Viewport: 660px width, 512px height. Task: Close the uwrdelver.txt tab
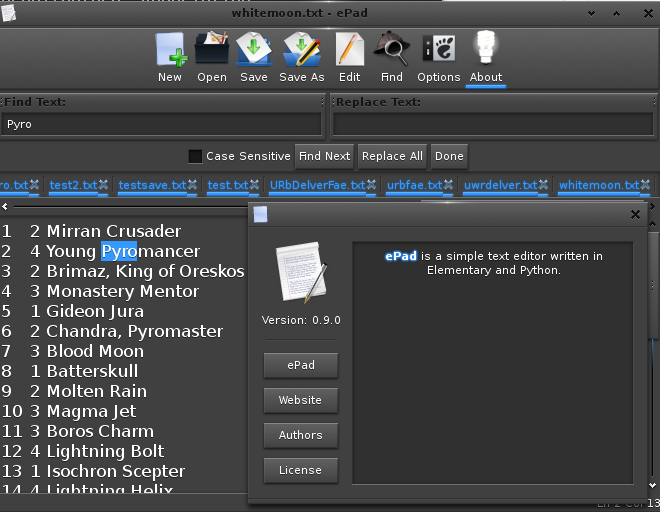(543, 184)
